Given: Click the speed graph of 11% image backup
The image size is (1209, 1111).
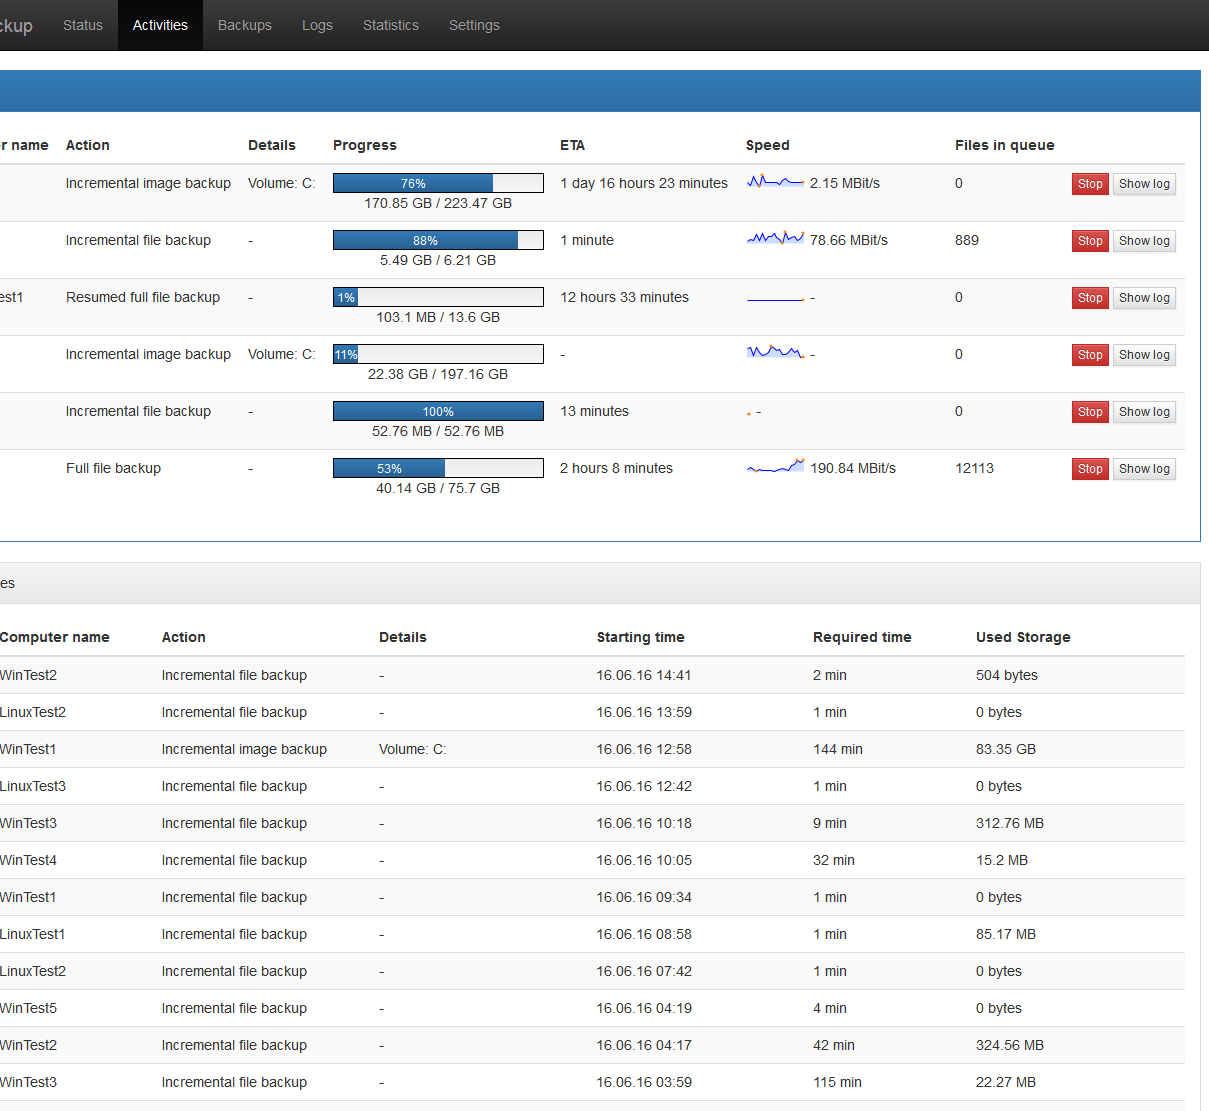Looking at the screenshot, I should [775, 353].
